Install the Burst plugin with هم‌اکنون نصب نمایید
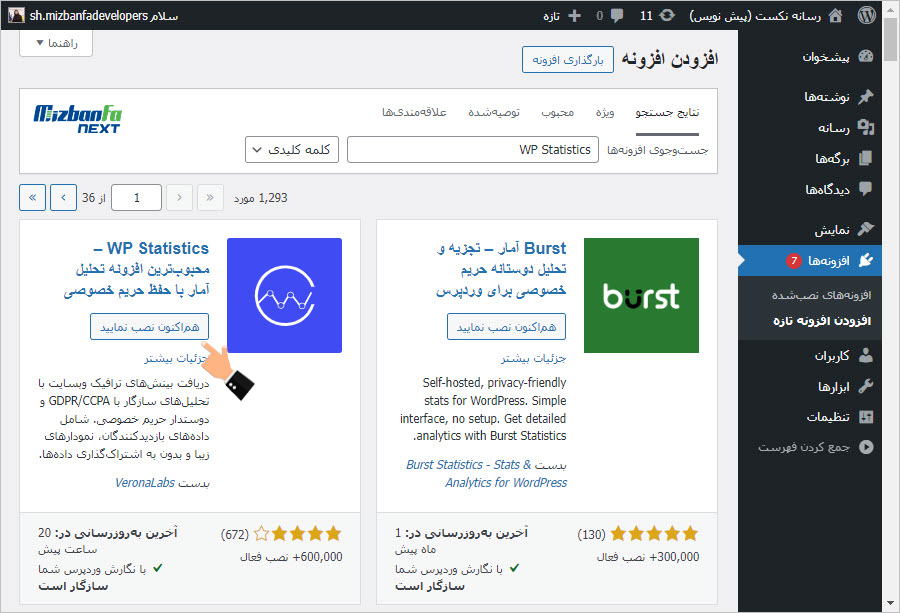900x613 pixels. point(506,327)
